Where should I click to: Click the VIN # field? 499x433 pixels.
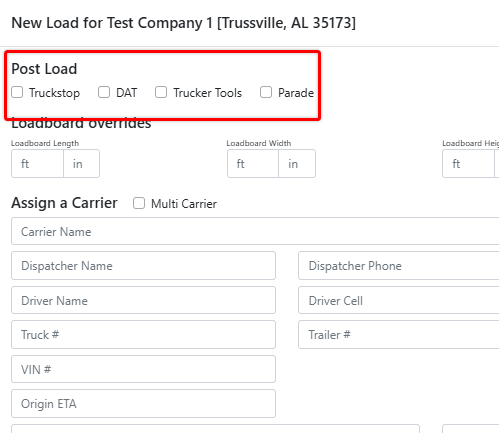coord(143,369)
